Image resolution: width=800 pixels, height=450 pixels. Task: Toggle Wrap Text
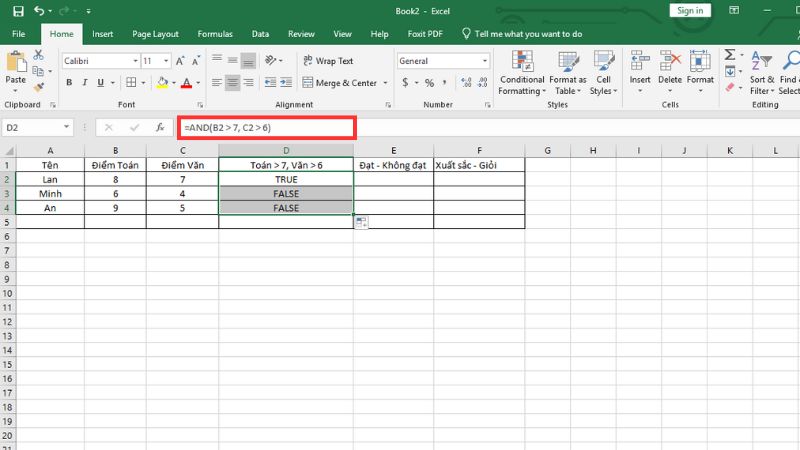pyautogui.click(x=328, y=61)
